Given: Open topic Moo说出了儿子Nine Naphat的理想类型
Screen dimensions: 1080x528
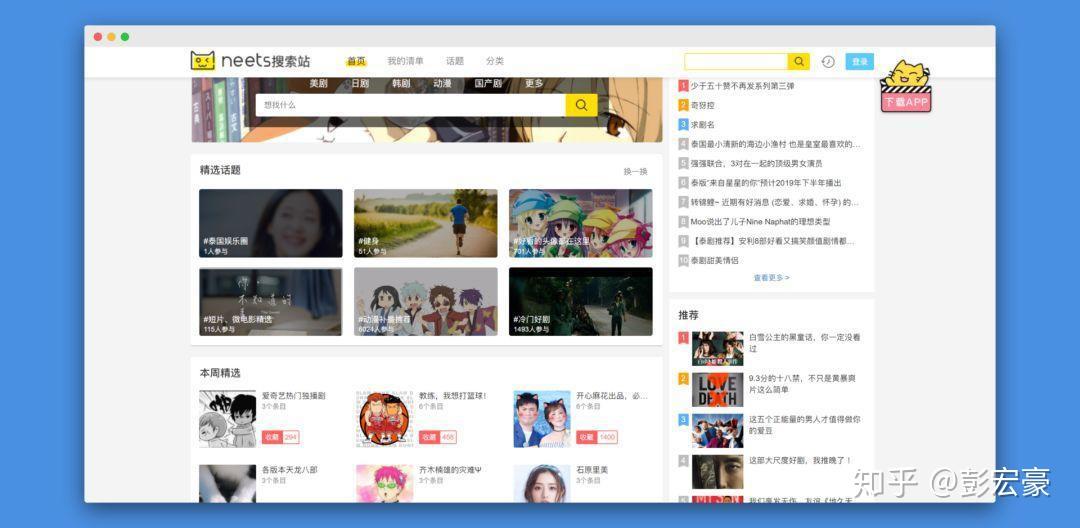Looking at the screenshot, I should point(760,222).
